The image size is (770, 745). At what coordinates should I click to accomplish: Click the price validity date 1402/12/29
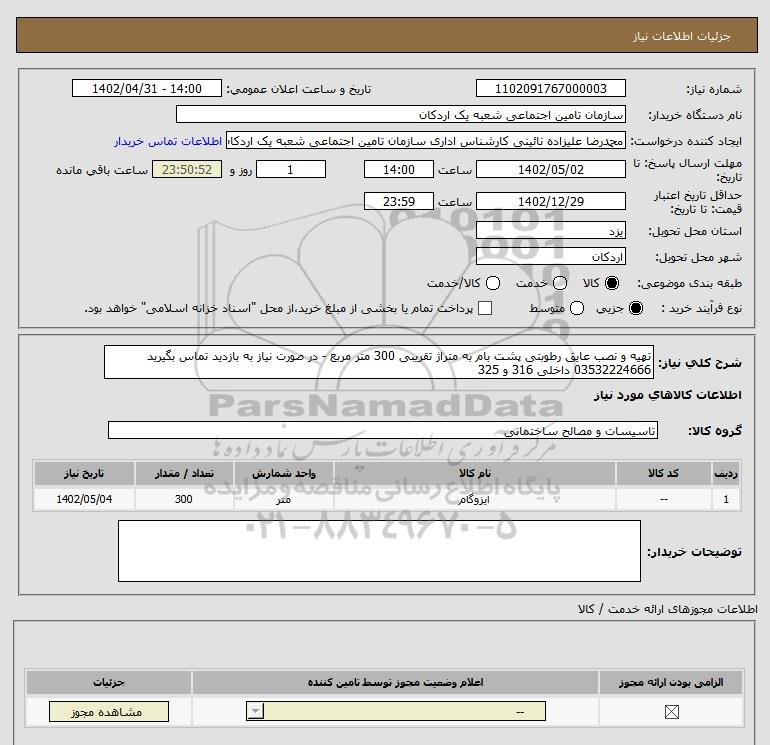550,201
